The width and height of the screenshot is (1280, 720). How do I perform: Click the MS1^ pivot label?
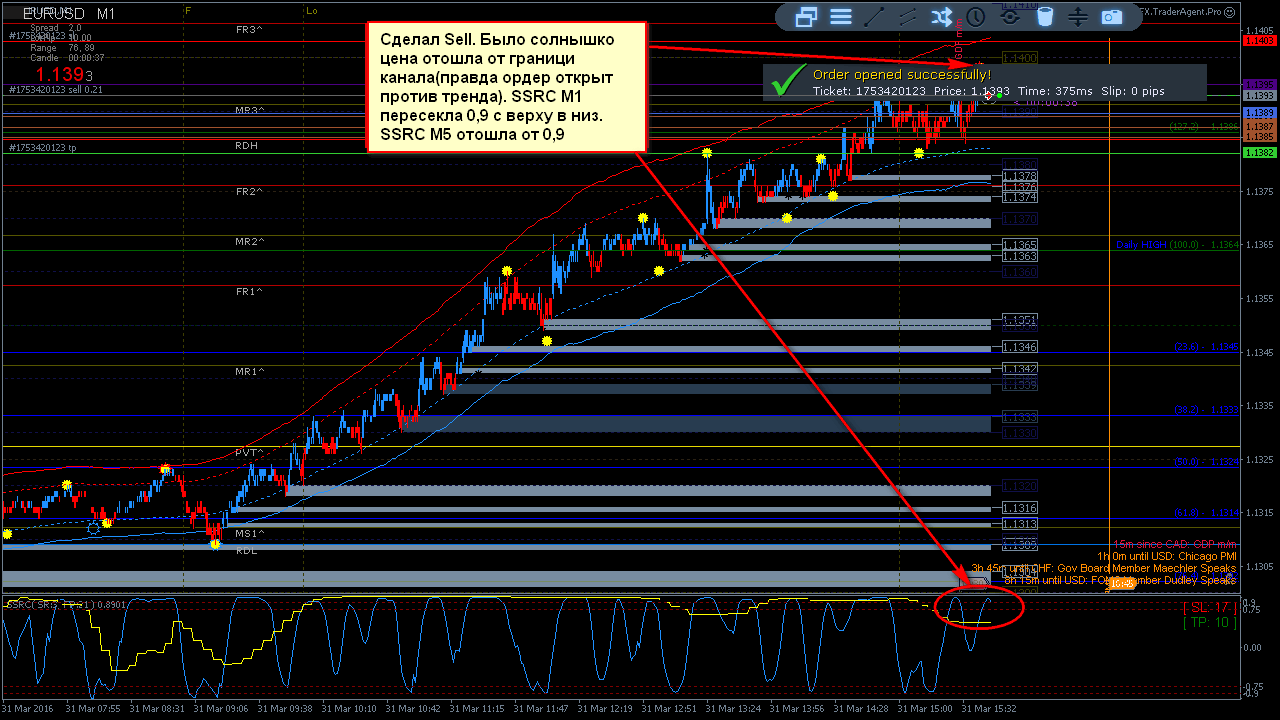click(249, 534)
